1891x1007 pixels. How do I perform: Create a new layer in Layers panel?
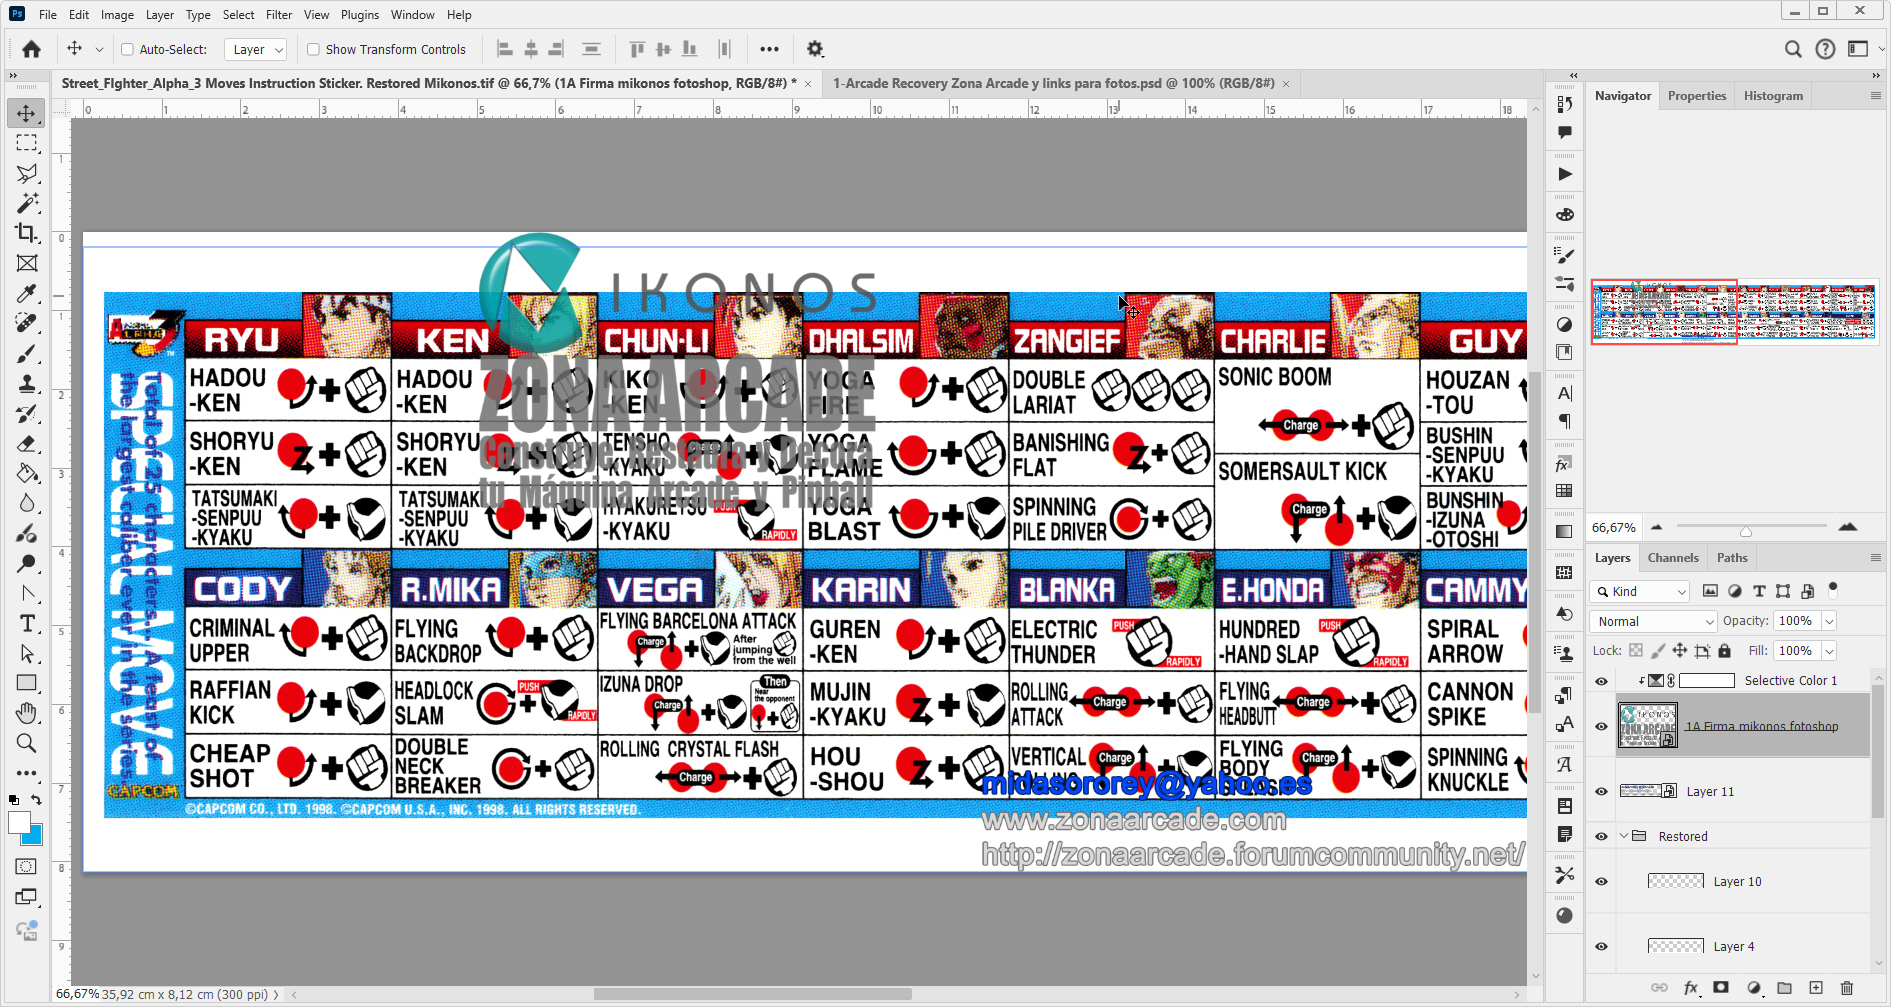[x=1816, y=987]
